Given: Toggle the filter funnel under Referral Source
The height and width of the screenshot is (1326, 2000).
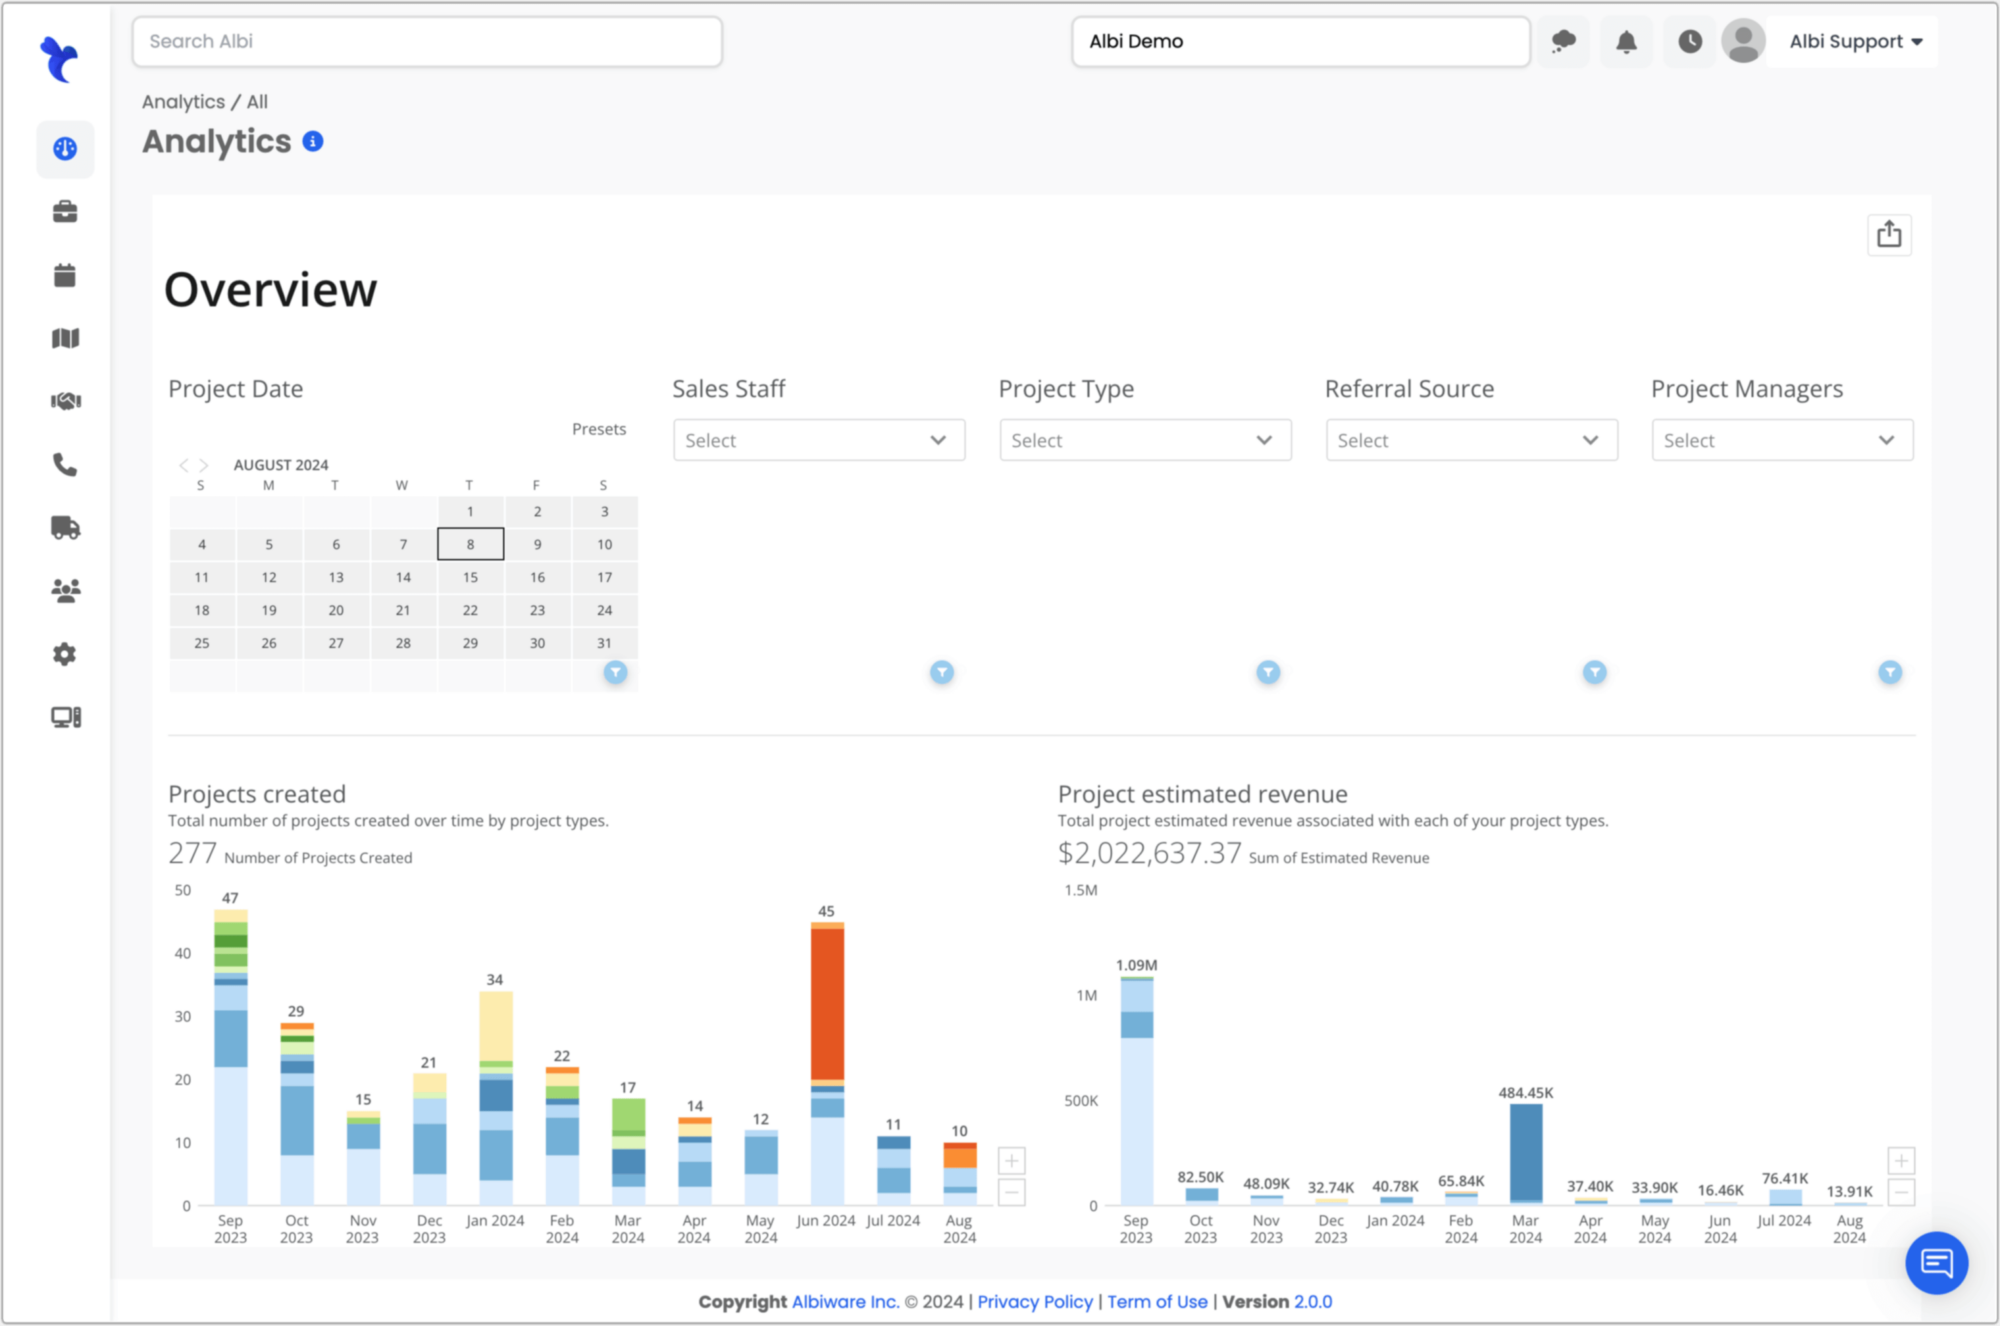Looking at the screenshot, I should [1593, 672].
